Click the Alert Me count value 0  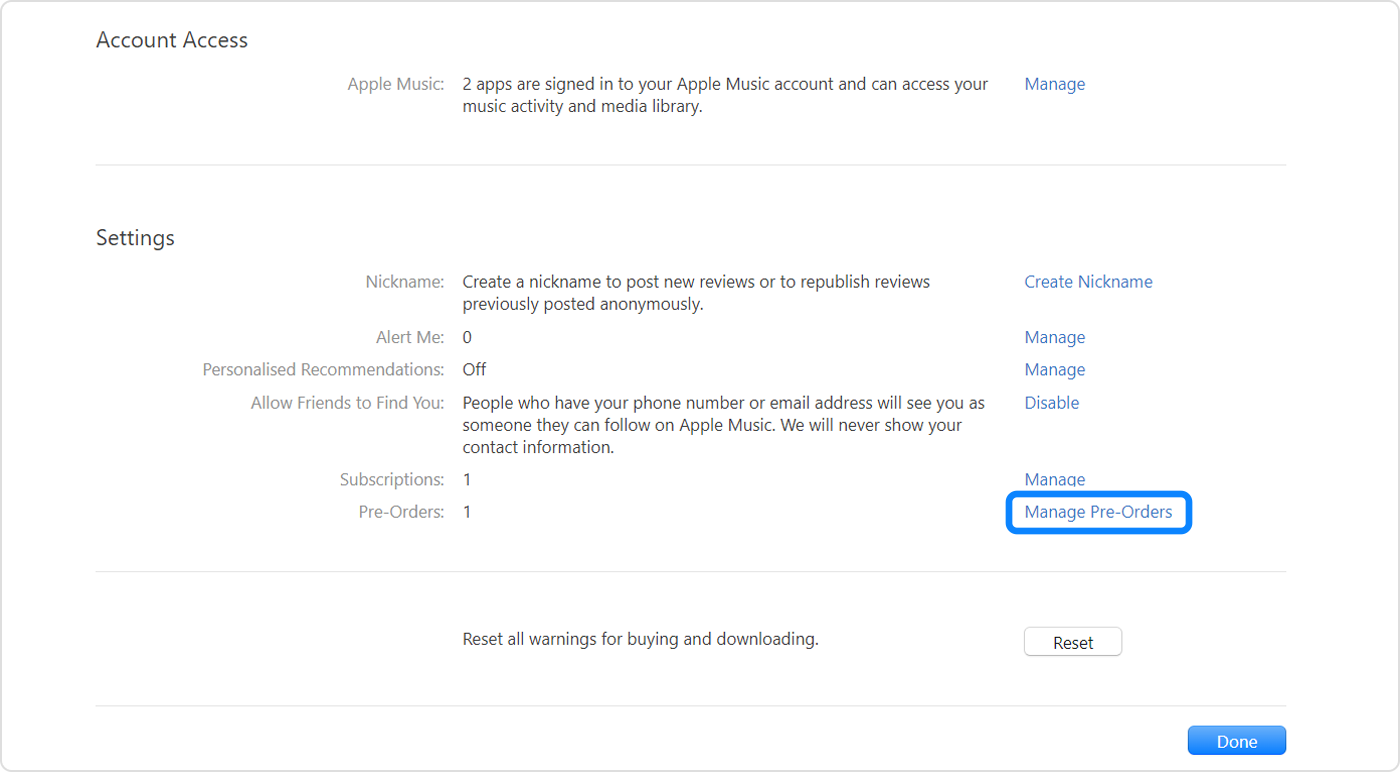(466, 337)
